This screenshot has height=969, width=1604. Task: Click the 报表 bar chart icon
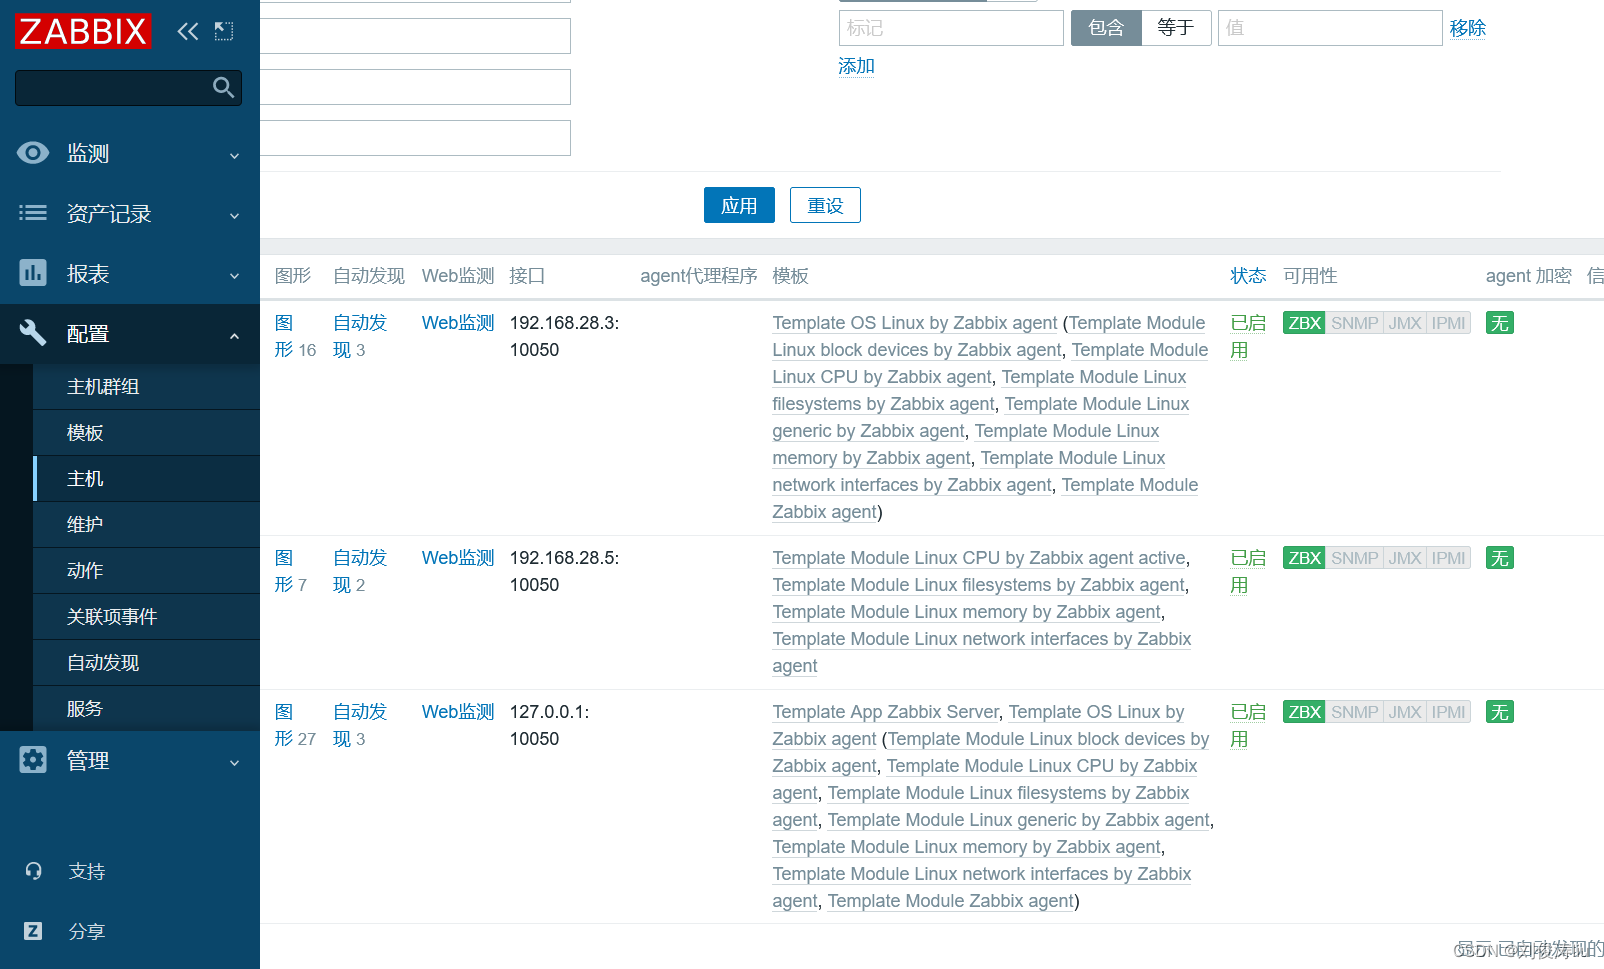point(33,273)
